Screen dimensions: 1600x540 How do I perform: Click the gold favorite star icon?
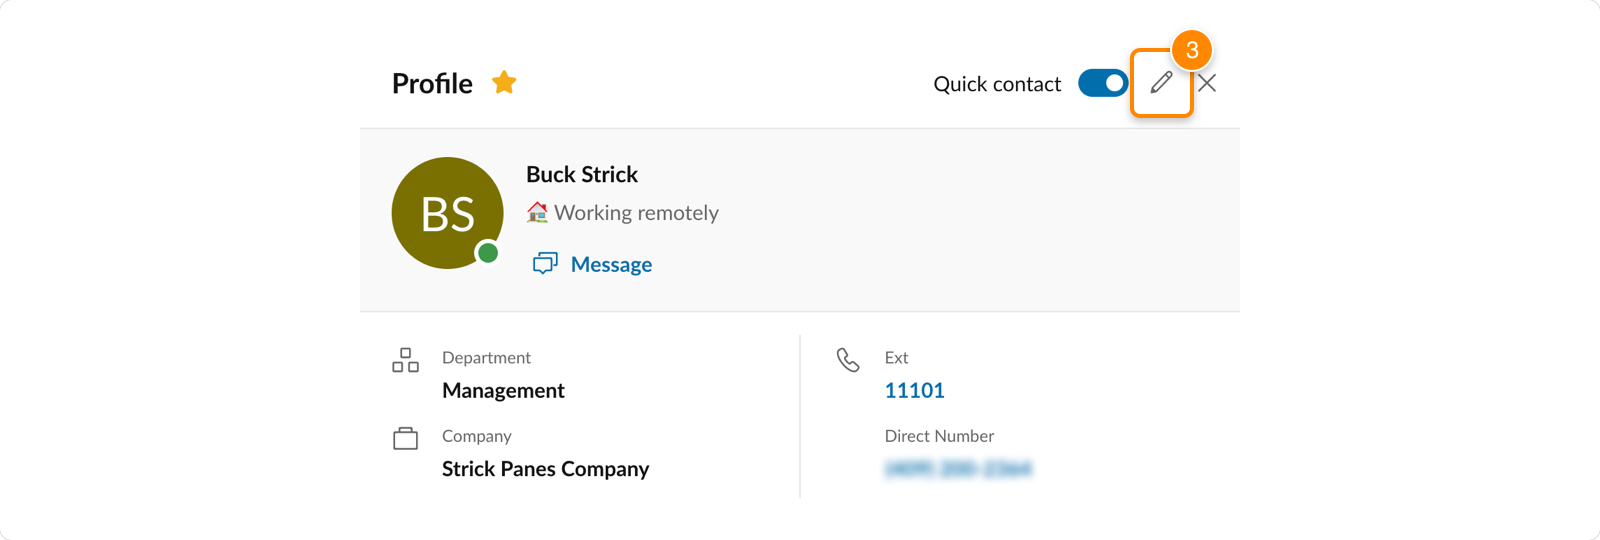[504, 82]
